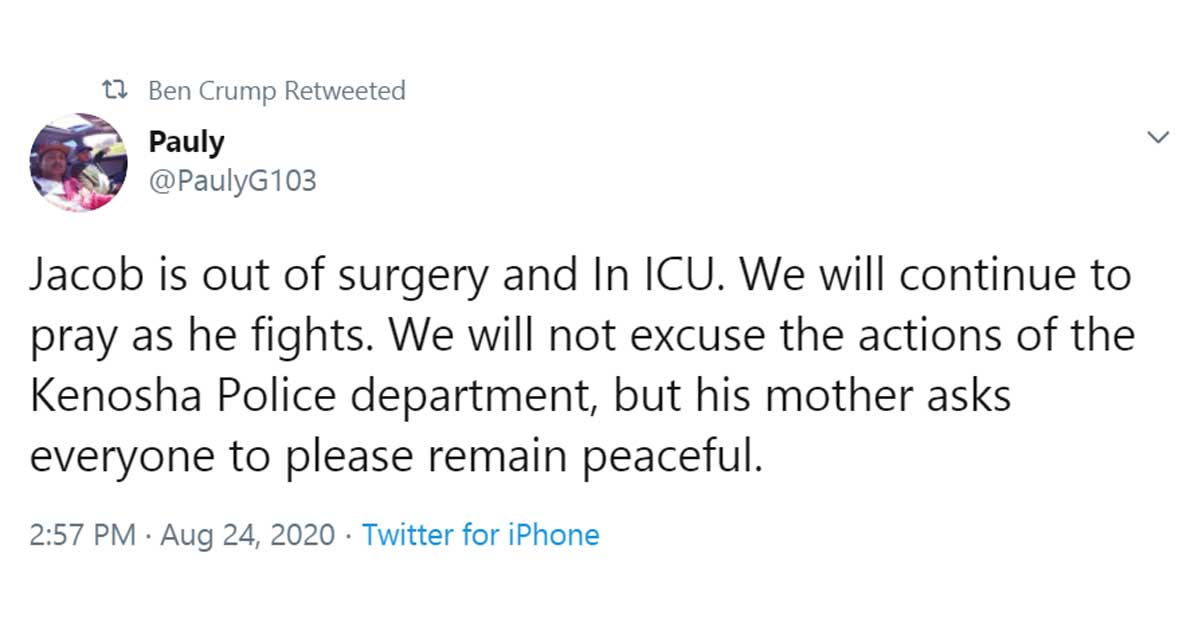The width and height of the screenshot is (1200, 630).
Task: Click "Kenosha Police department" in the tweet
Action: 305,397
